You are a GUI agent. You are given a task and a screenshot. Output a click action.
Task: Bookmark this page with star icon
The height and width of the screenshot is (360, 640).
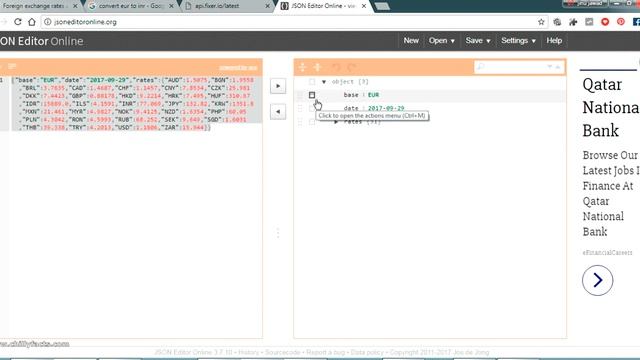point(541,22)
